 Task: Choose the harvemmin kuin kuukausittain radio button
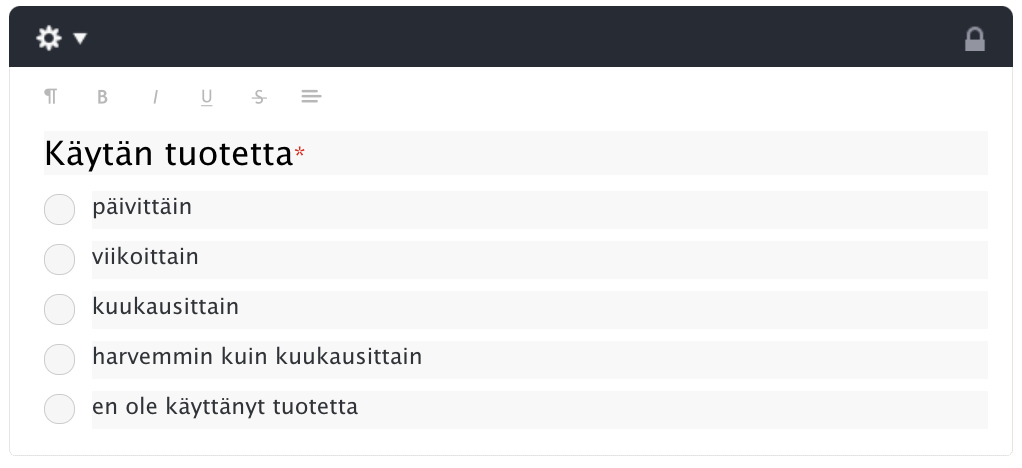point(59,359)
